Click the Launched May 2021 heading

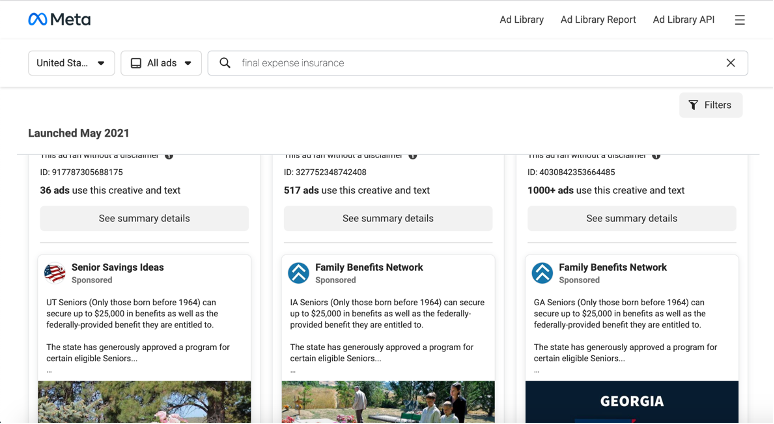coord(78,133)
